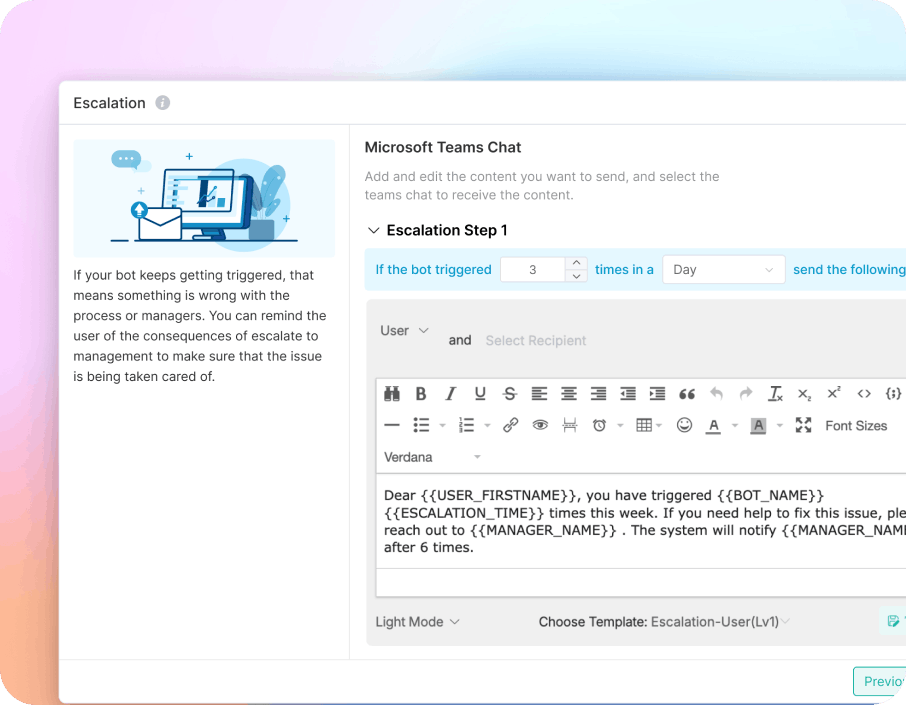Open find and replace binoculars icon
The image size is (906, 705).
(392, 394)
